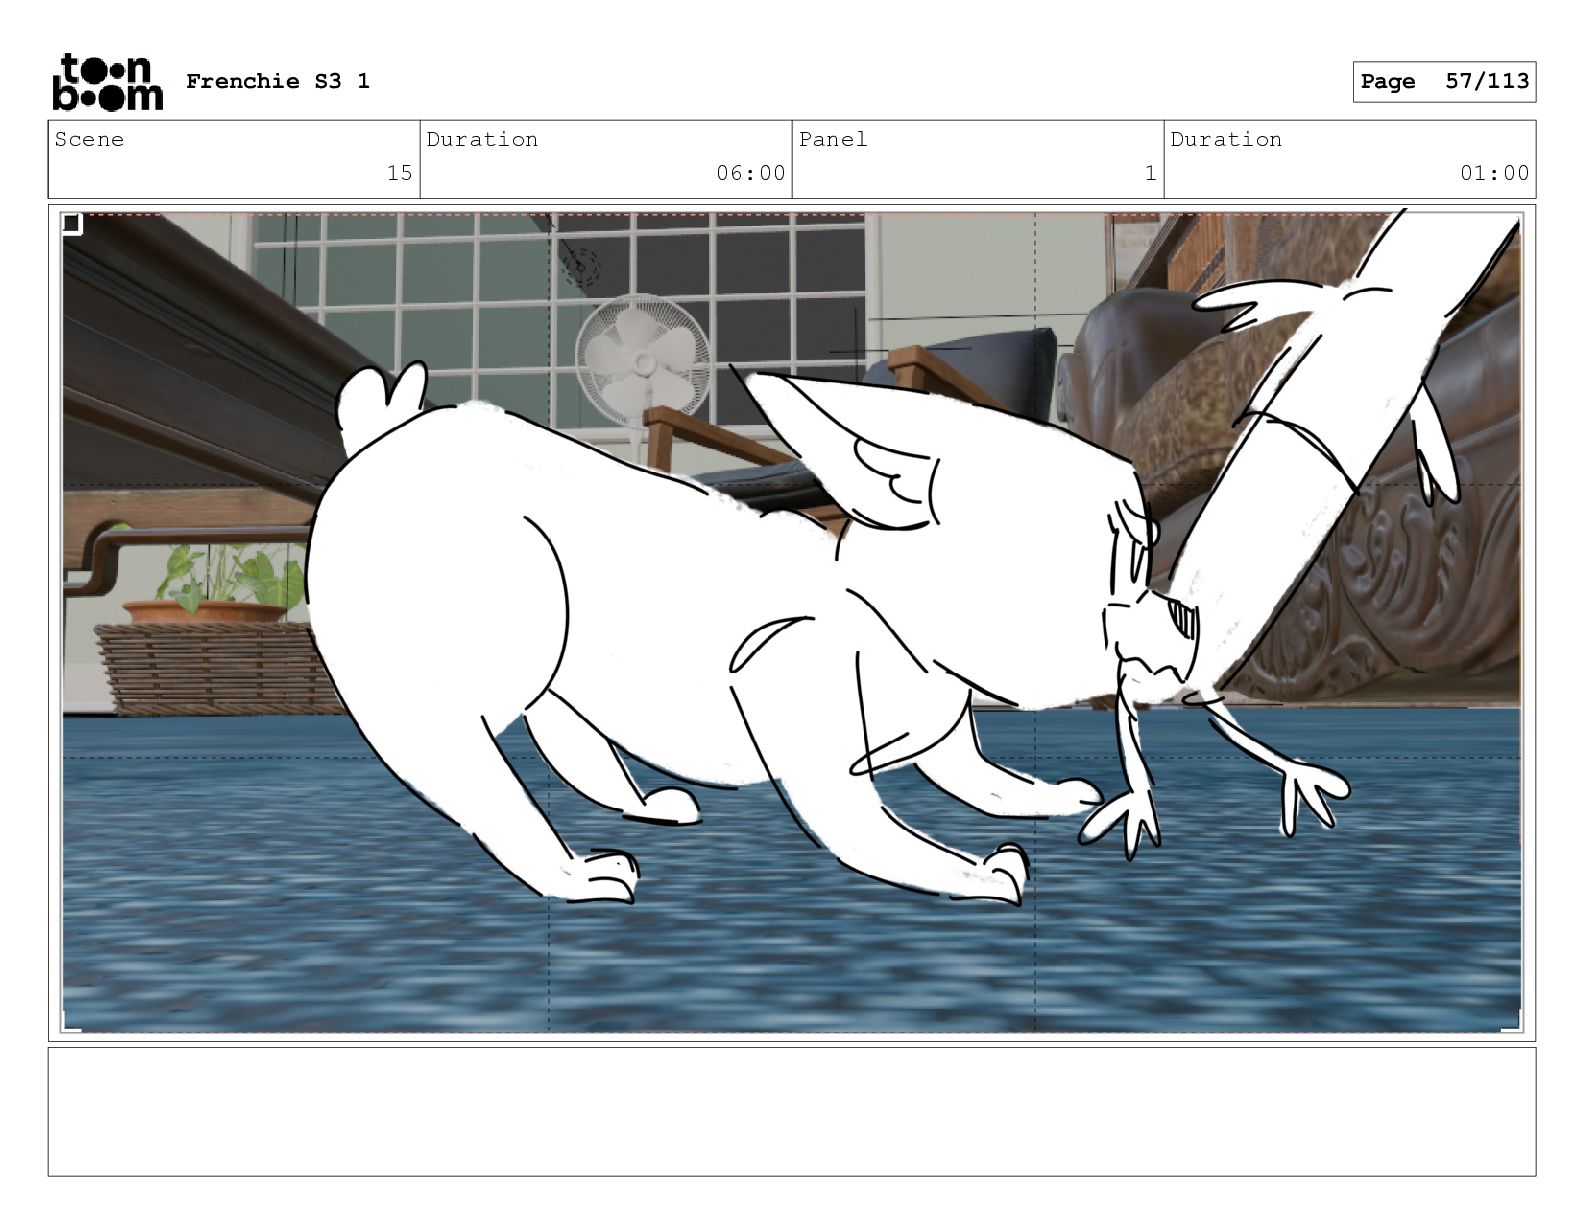Click the 'Frenchie S3 1' project title

(x=278, y=81)
